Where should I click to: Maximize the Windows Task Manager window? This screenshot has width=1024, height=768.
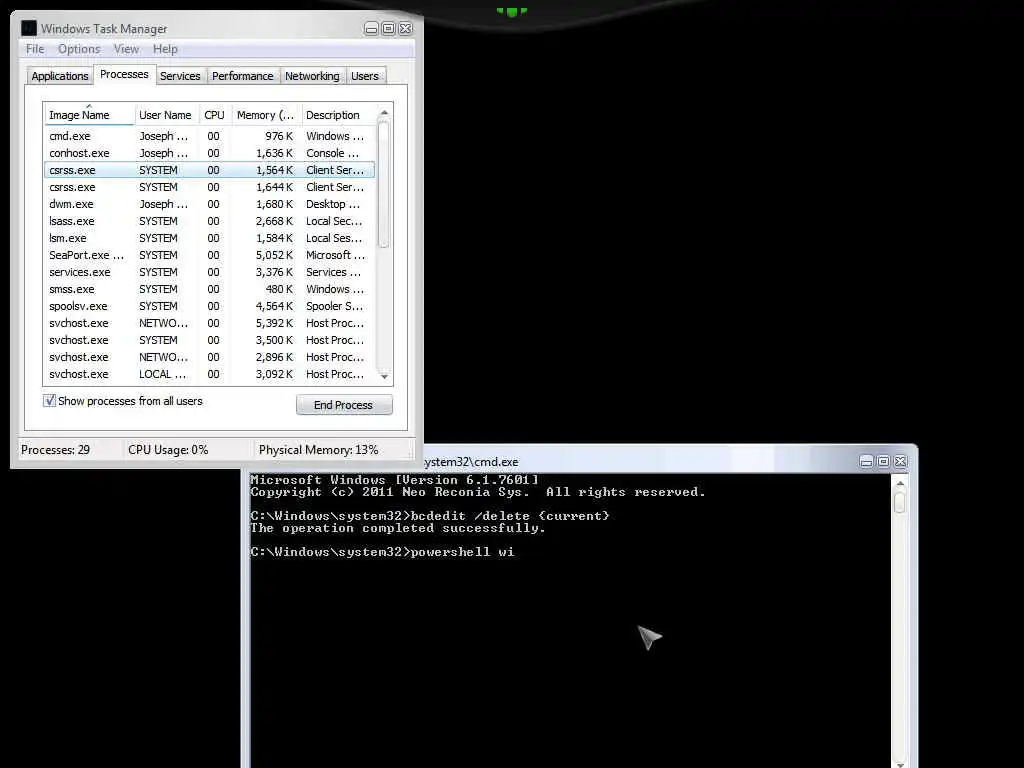[388, 29]
